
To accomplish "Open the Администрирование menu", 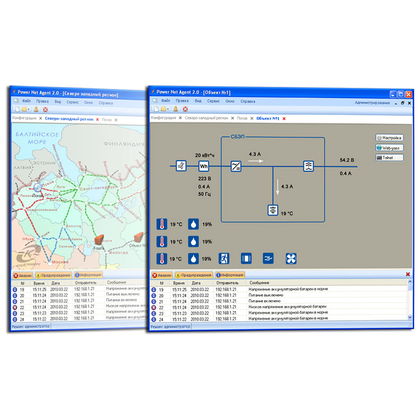I will (x=372, y=103).
